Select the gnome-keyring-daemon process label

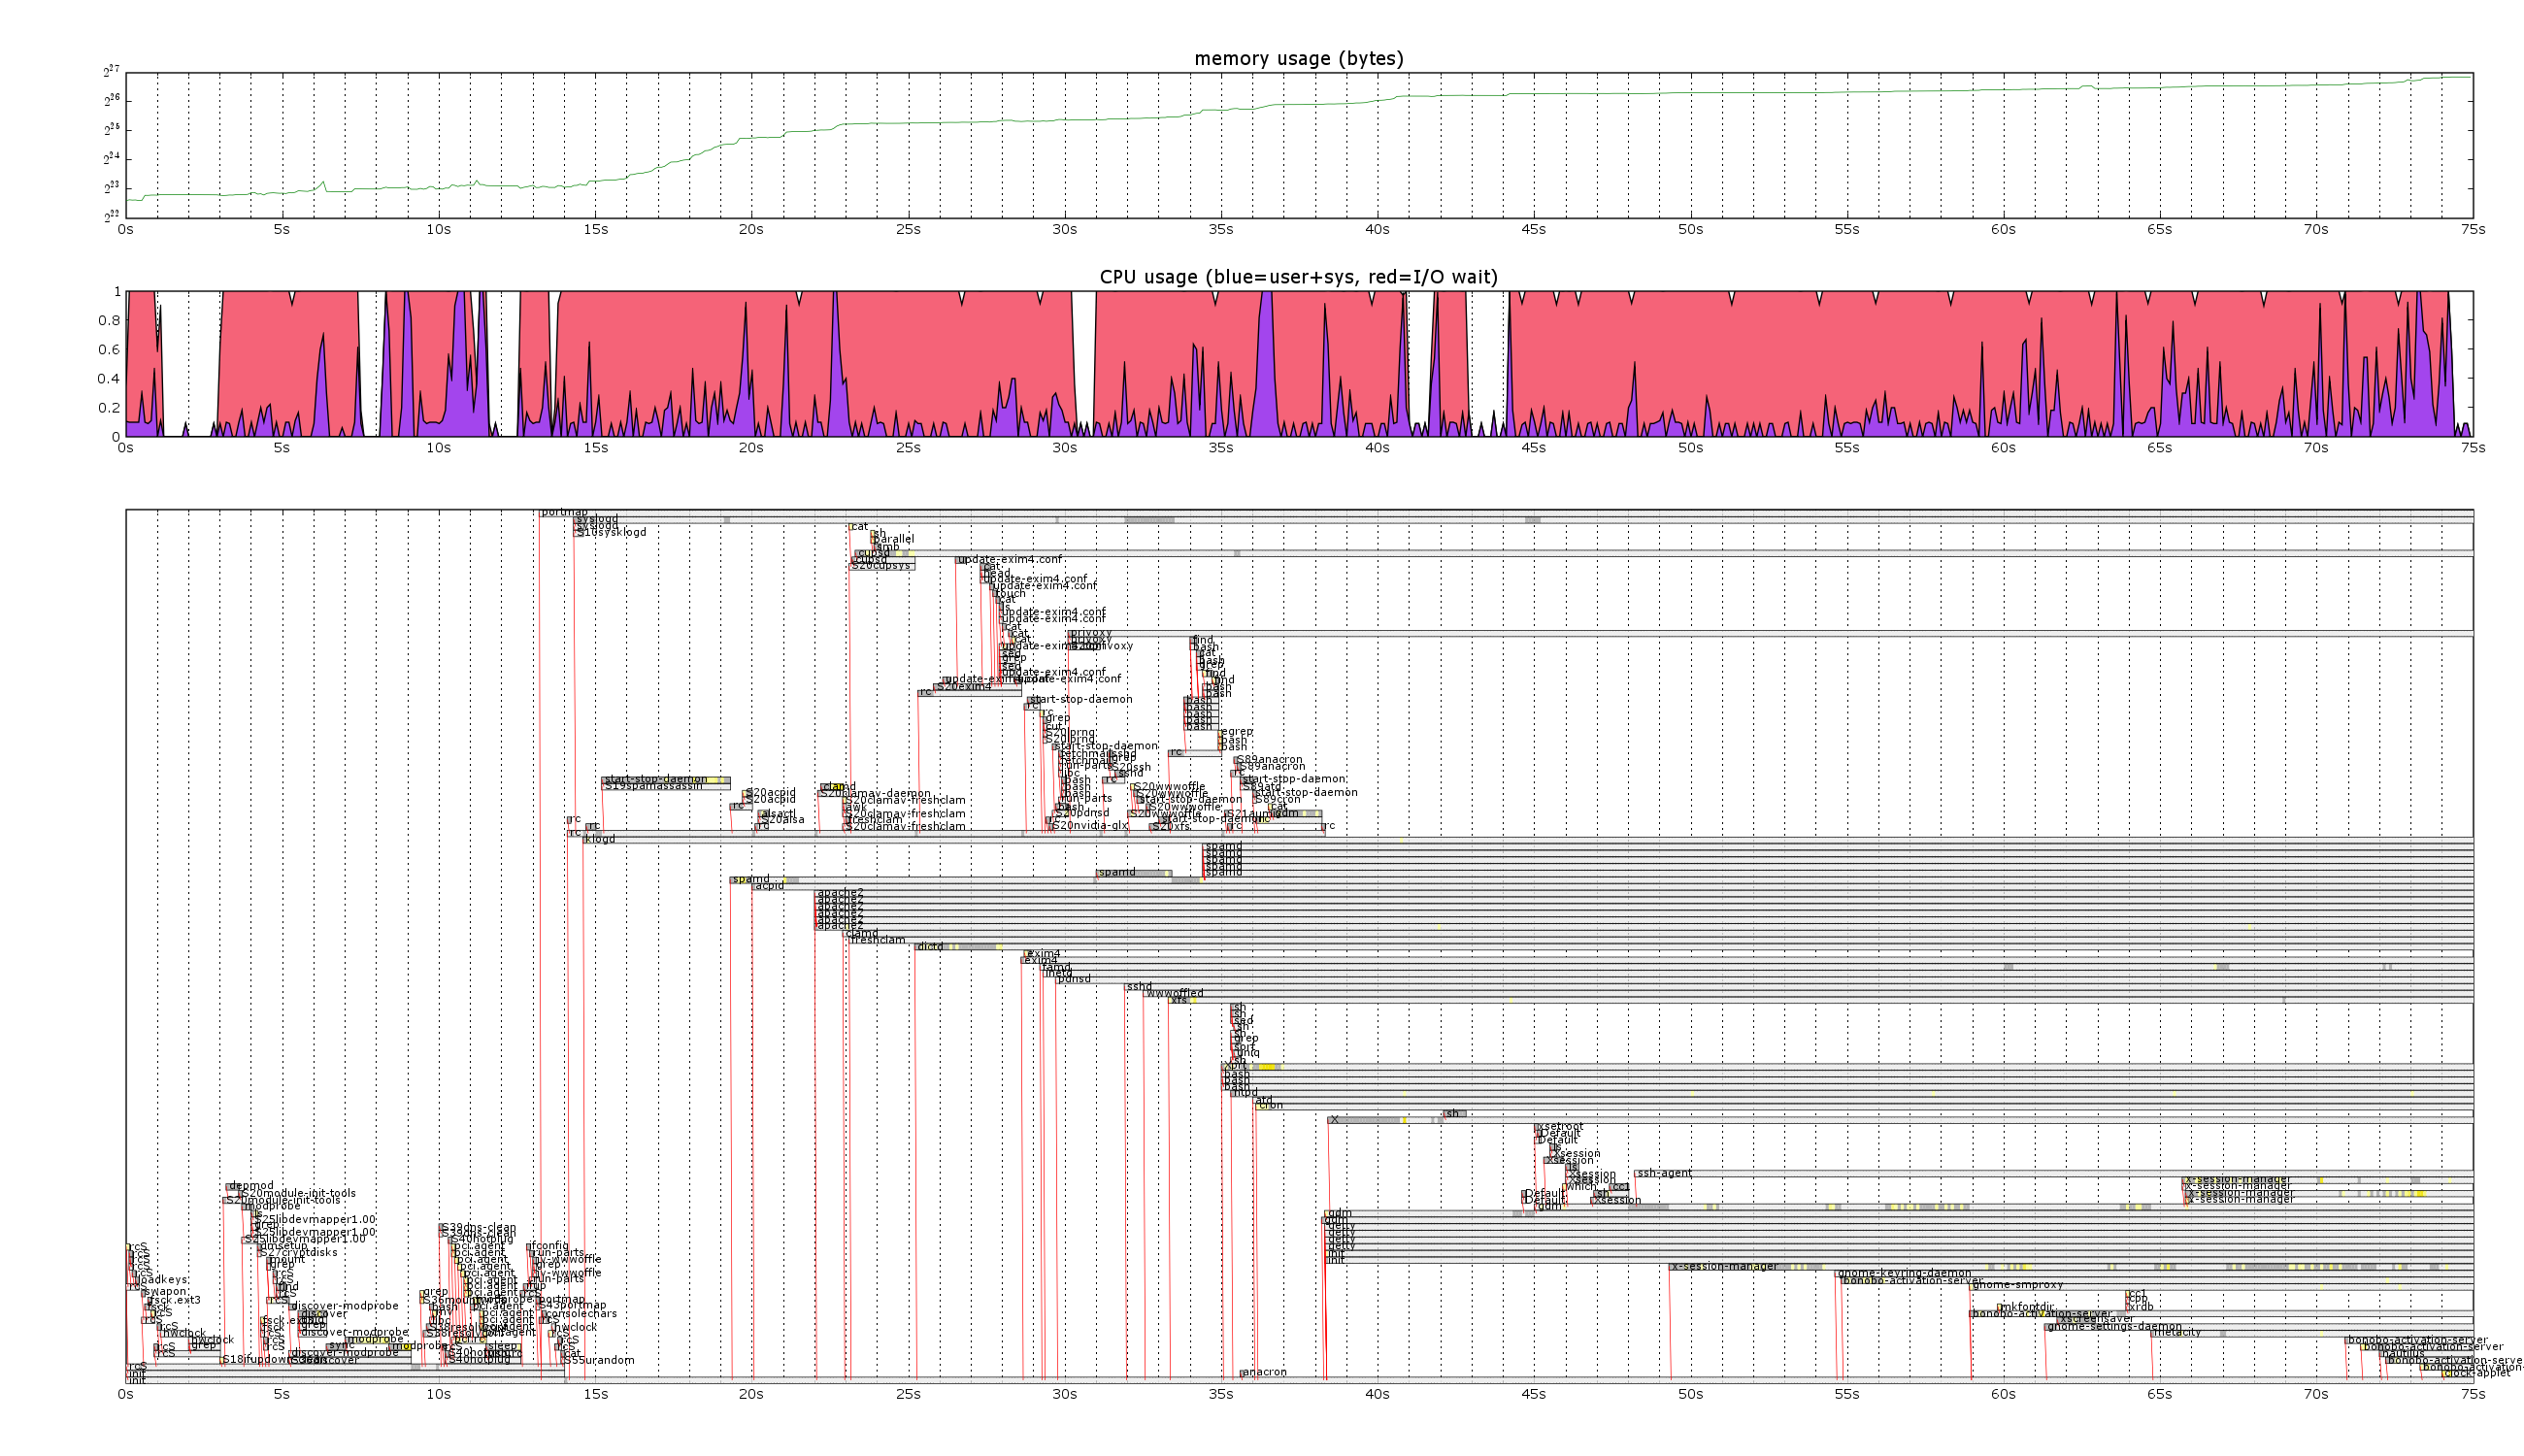click(x=1904, y=1273)
